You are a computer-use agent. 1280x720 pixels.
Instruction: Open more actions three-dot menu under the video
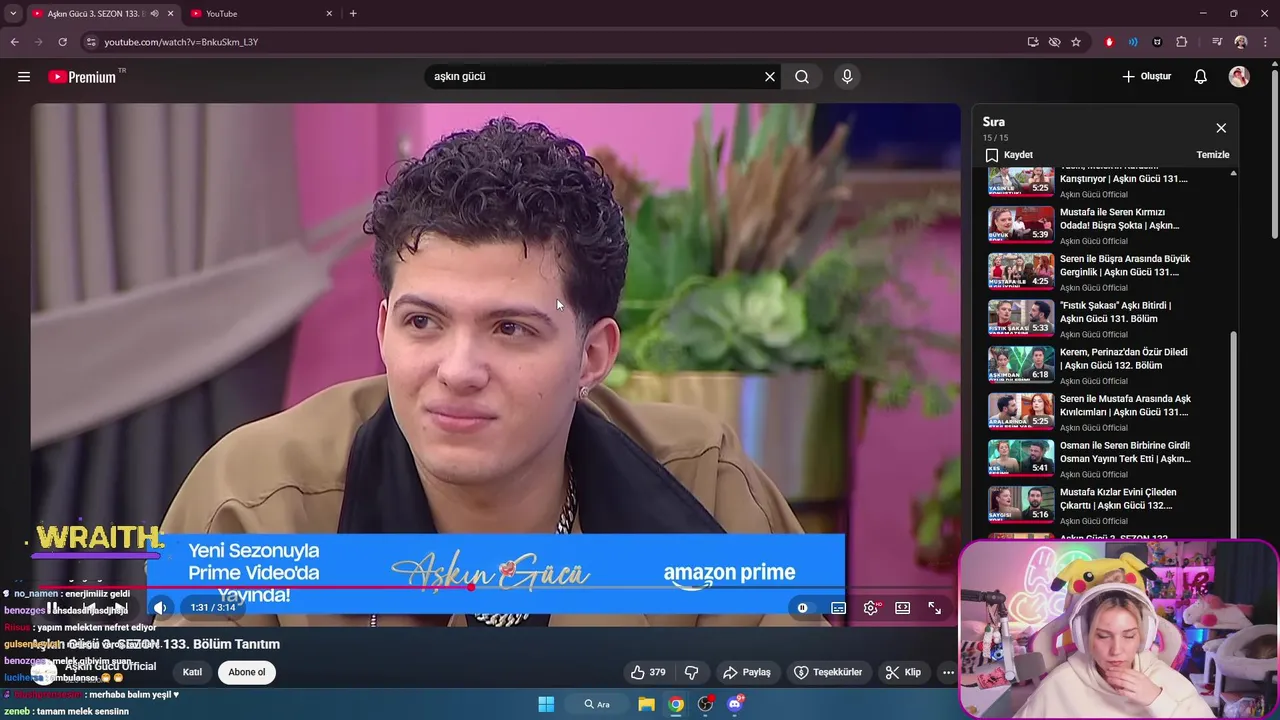click(948, 673)
